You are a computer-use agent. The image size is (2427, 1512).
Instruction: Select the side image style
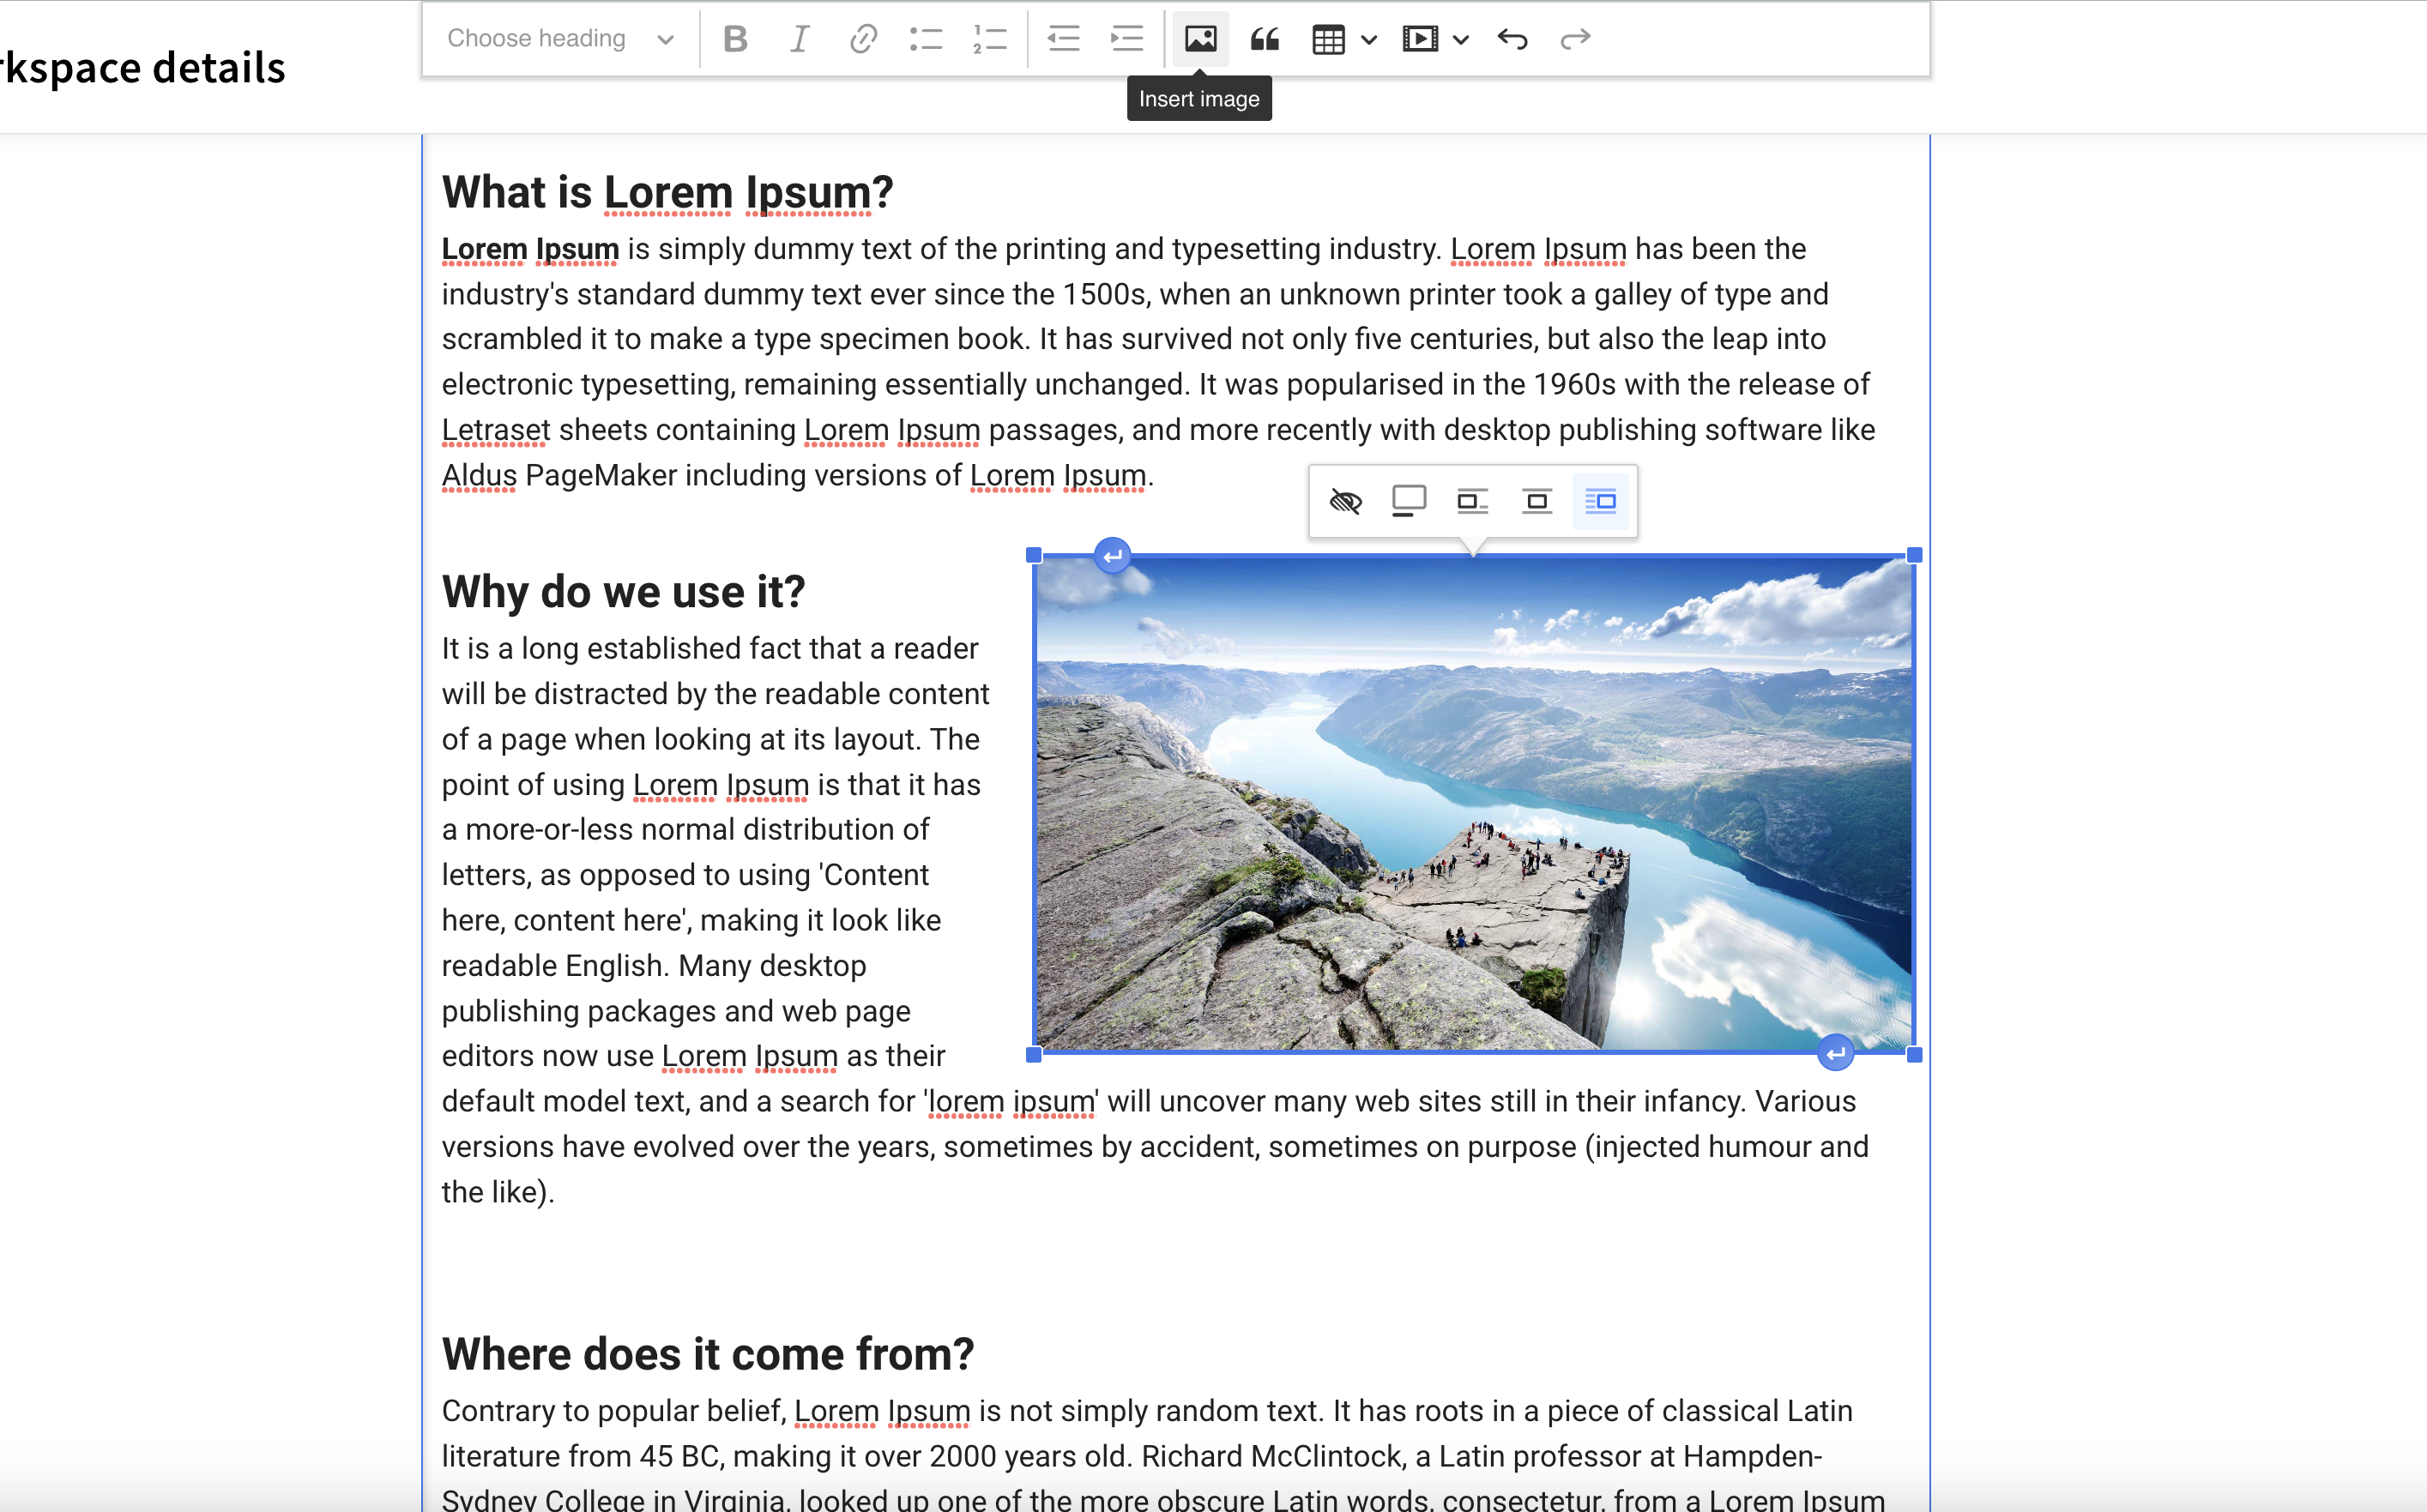click(x=1600, y=501)
